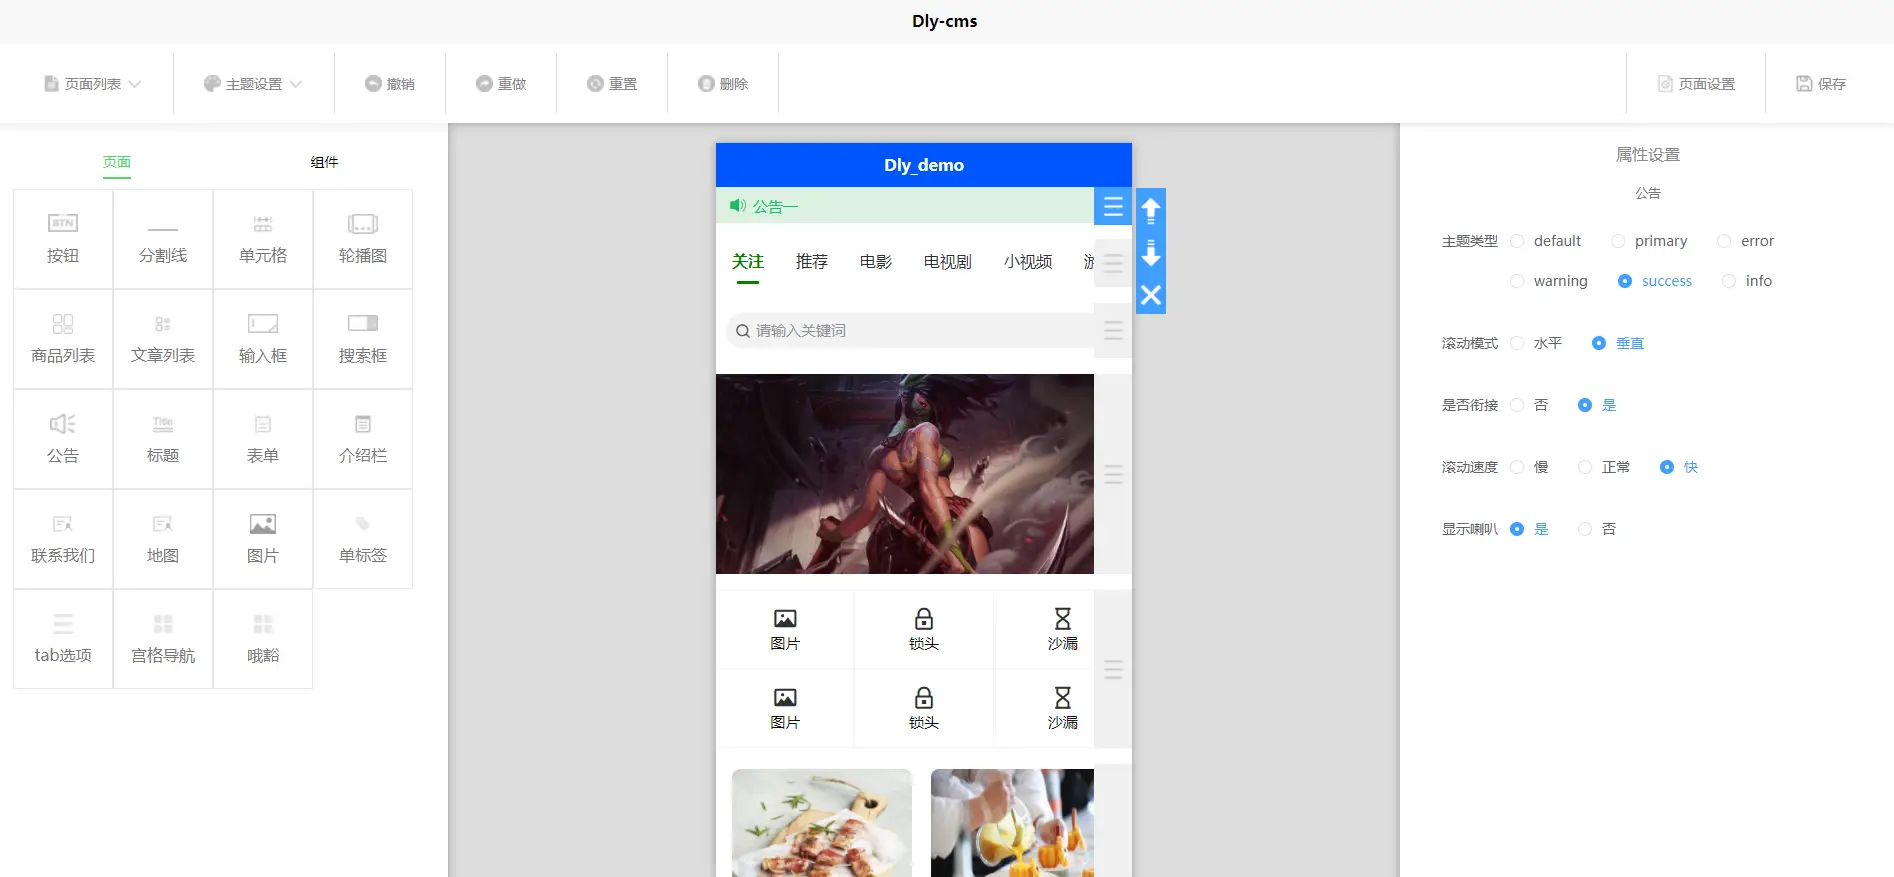Add the 哦豁 component

[x=263, y=639]
